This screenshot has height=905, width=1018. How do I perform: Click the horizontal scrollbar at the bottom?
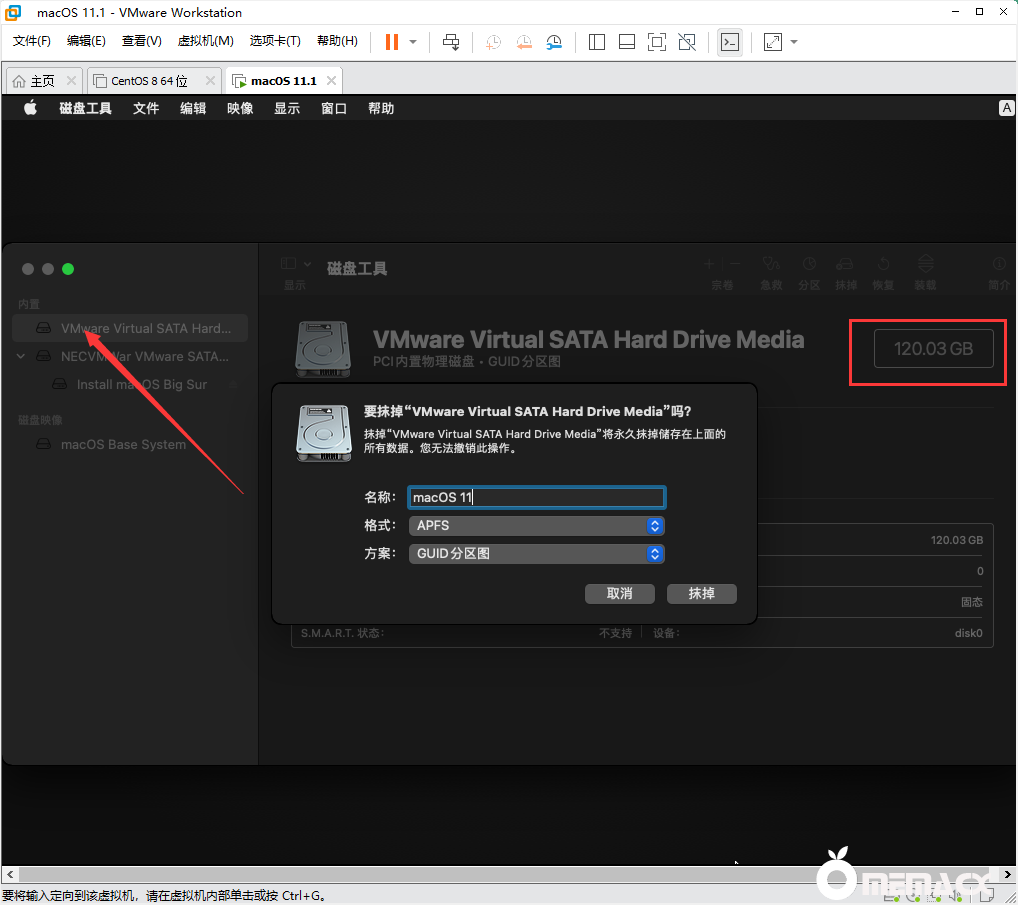(x=500, y=874)
